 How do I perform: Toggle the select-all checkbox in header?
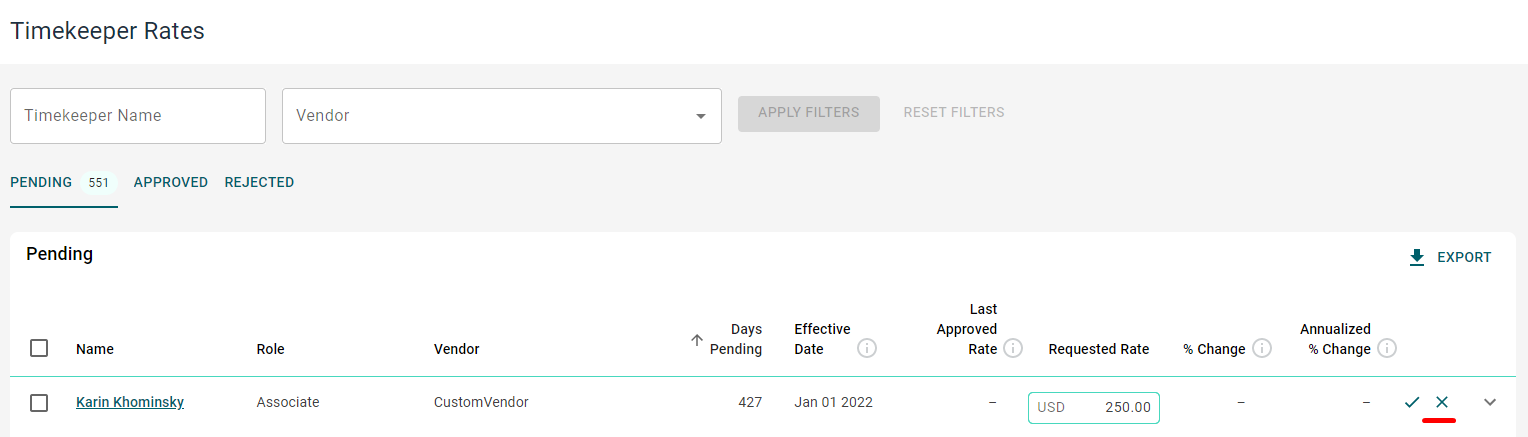tap(39, 348)
